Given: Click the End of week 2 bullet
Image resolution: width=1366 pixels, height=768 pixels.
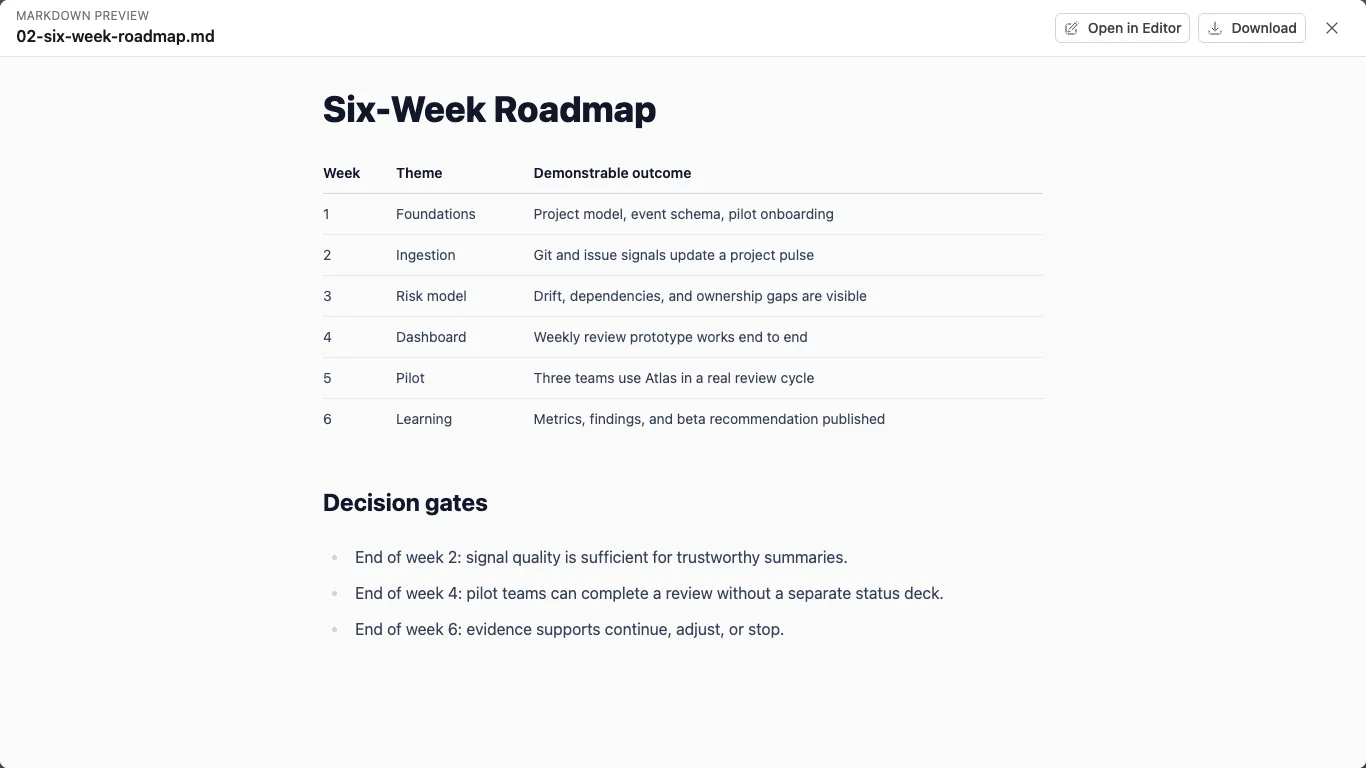Looking at the screenshot, I should click(601, 557).
